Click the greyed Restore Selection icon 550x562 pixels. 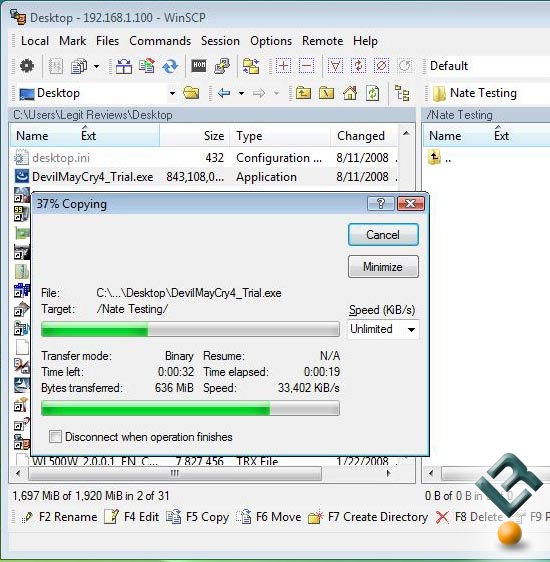coord(405,66)
